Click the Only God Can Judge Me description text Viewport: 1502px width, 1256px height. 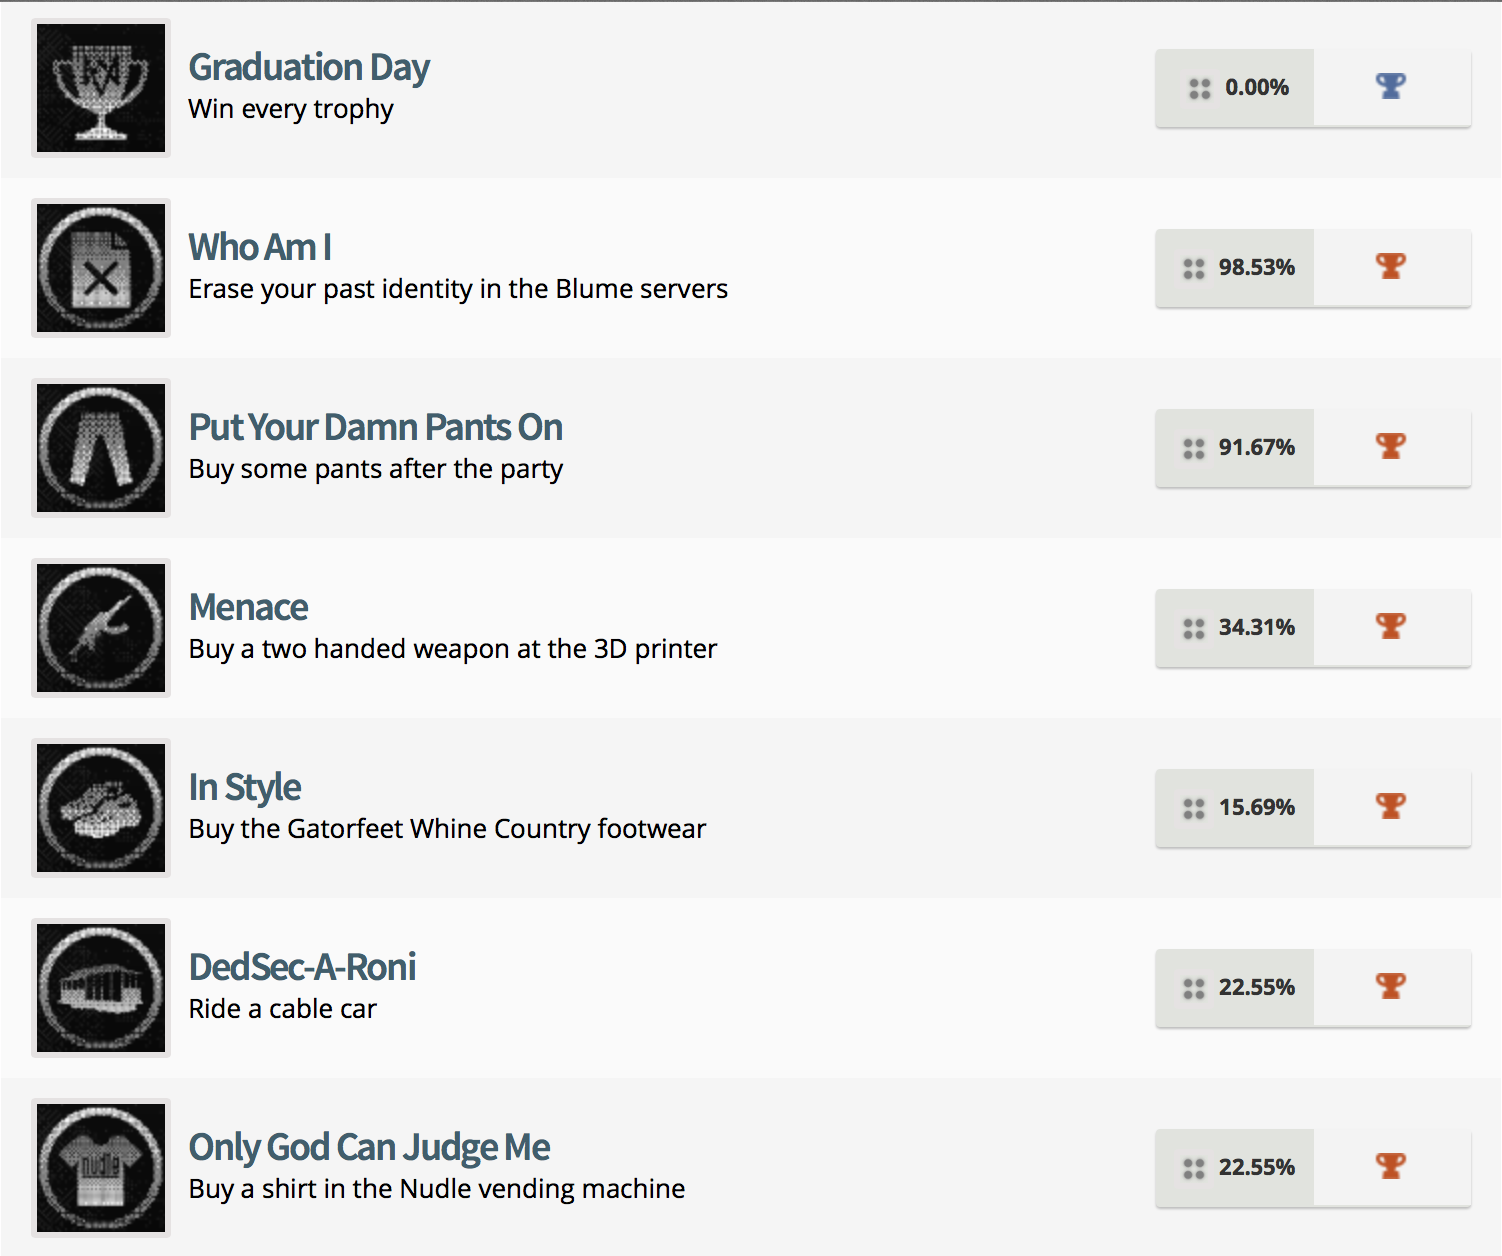(437, 1189)
